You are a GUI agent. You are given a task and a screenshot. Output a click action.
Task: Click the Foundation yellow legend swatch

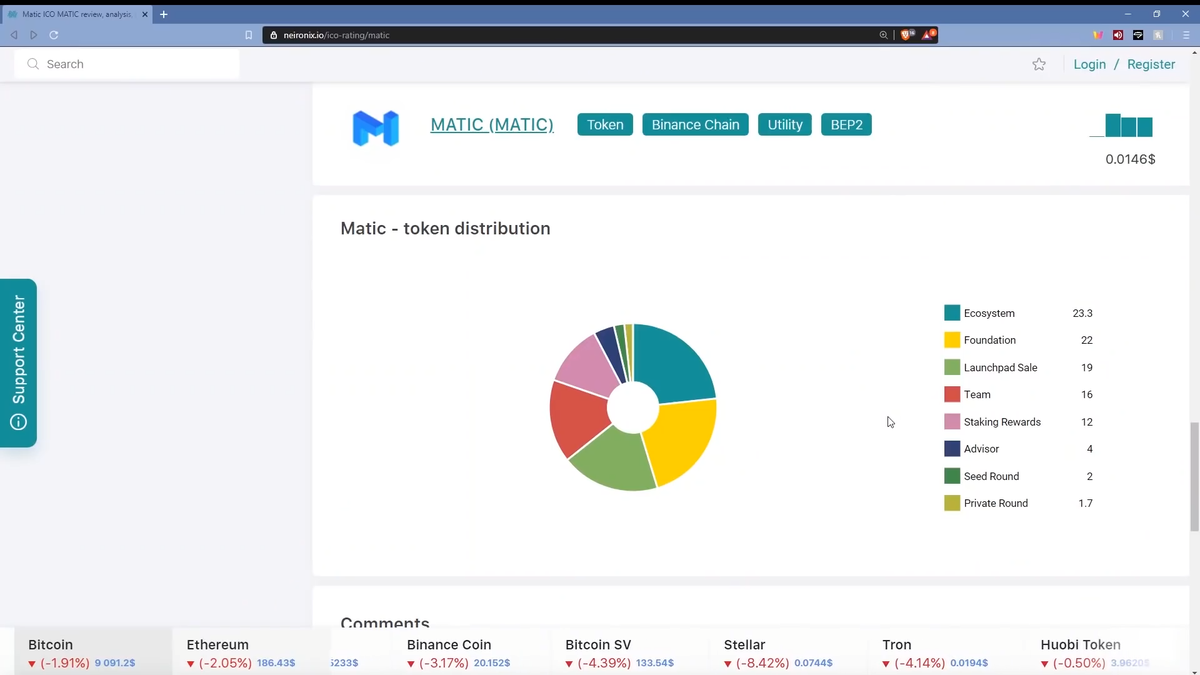click(x=952, y=340)
